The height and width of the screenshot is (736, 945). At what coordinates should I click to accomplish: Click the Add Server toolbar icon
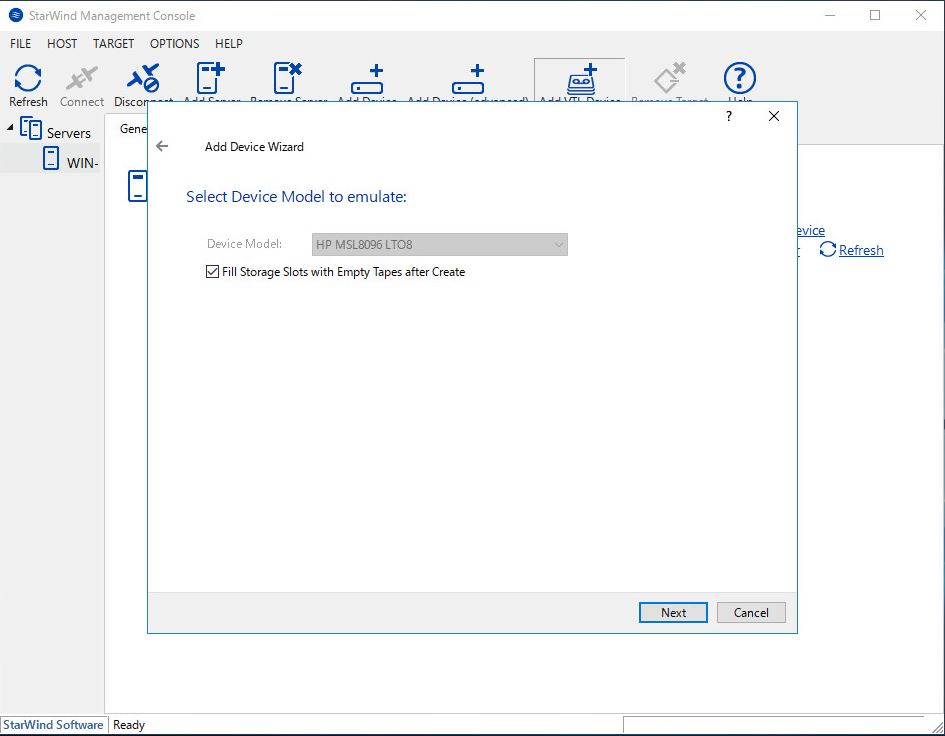(211, 80)
